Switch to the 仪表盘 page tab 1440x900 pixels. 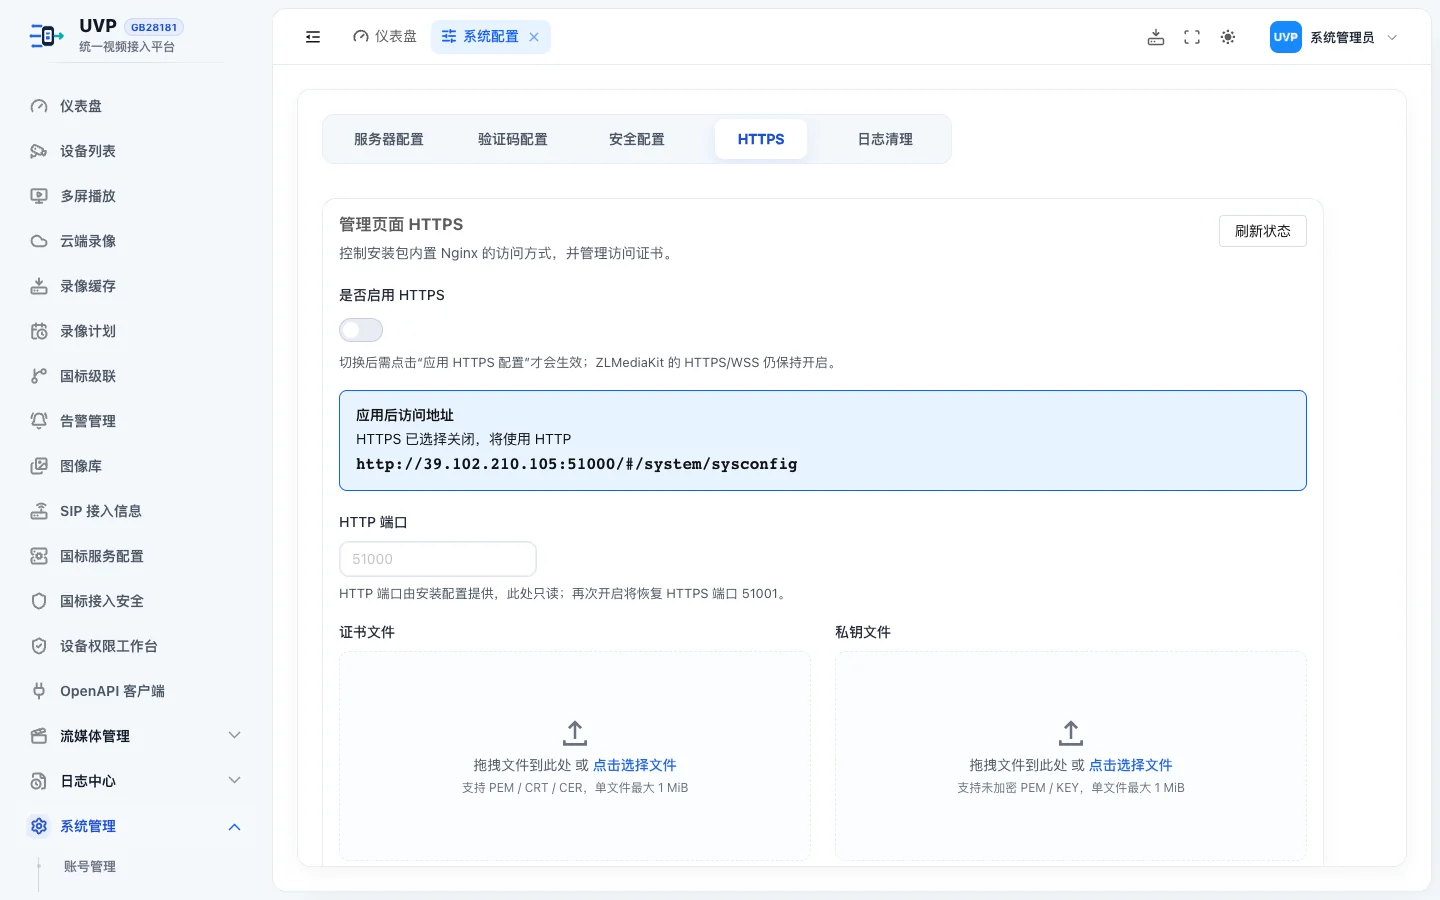[x=385, y=37]
